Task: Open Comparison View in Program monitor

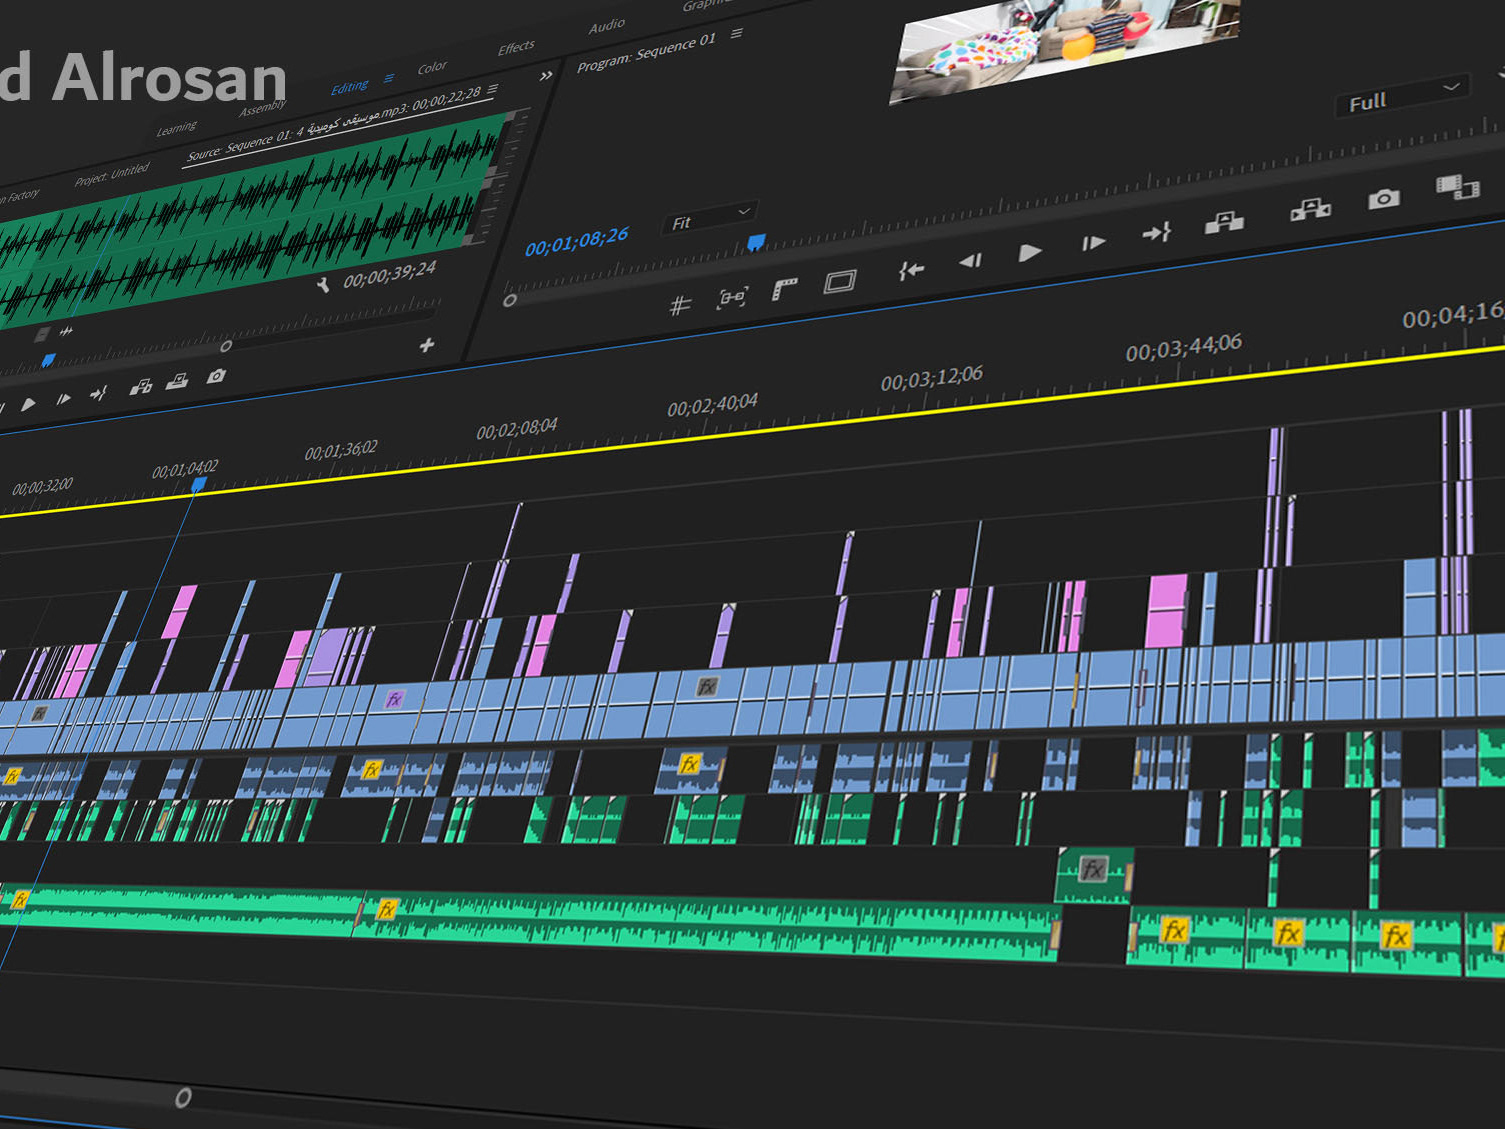Action: pos(1457,187)
